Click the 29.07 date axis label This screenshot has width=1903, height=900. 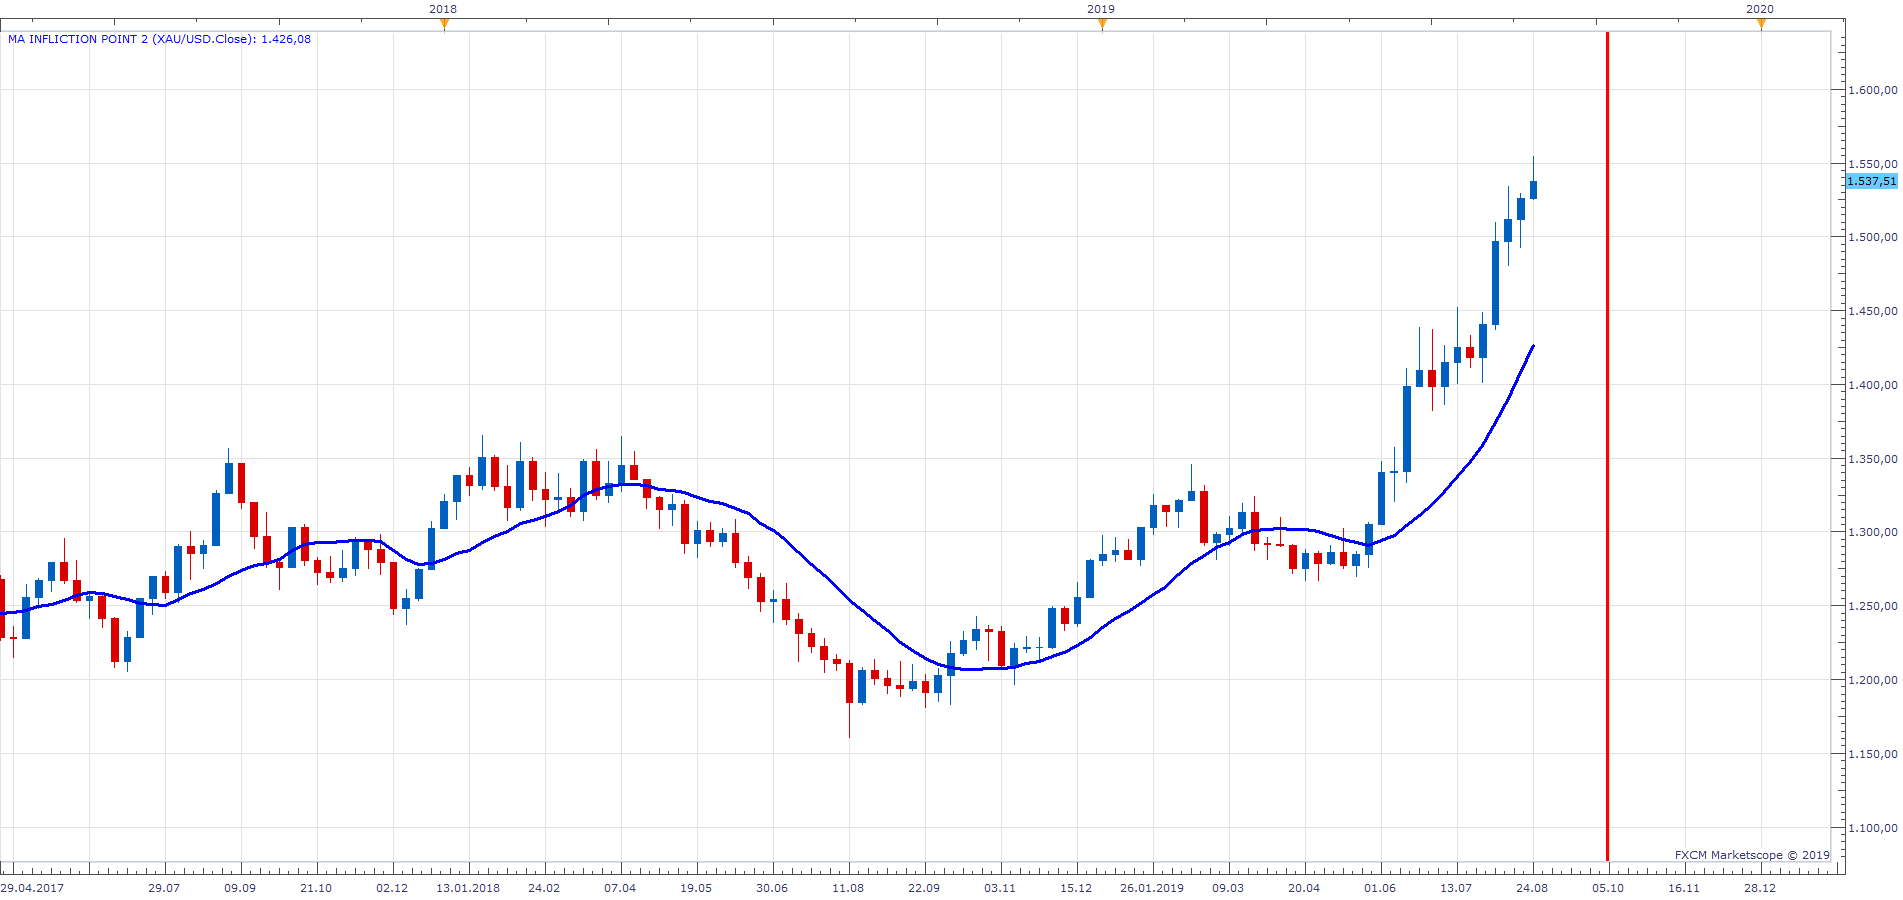[164, 888]
